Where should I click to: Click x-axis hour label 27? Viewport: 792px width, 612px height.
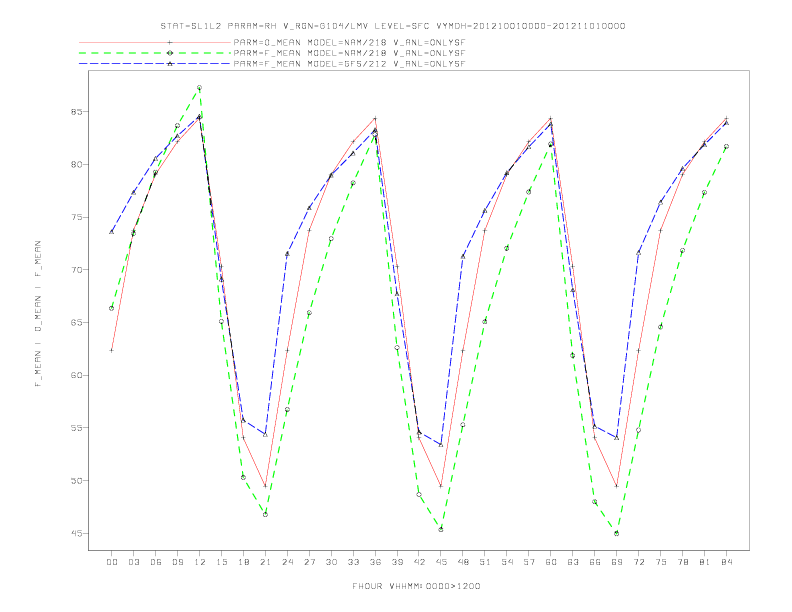click(309, 562)
